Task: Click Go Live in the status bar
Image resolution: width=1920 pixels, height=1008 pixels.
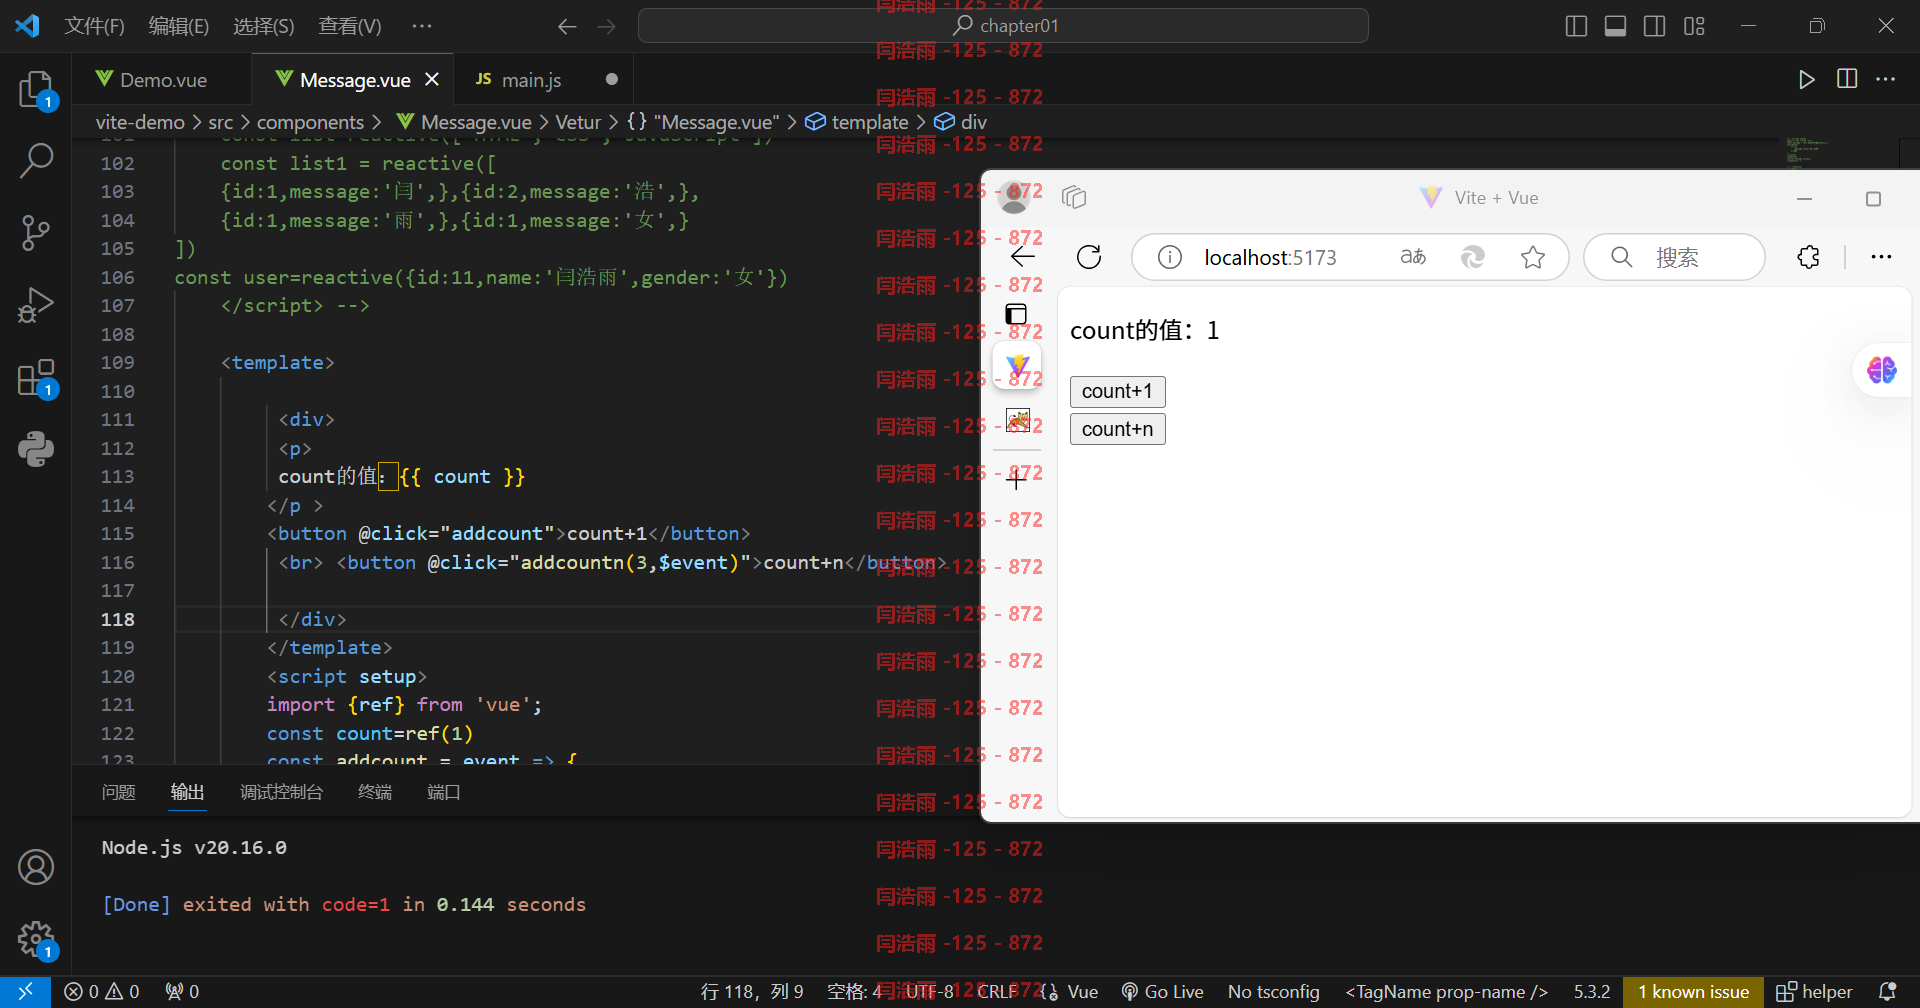Action: (1162, 992)
